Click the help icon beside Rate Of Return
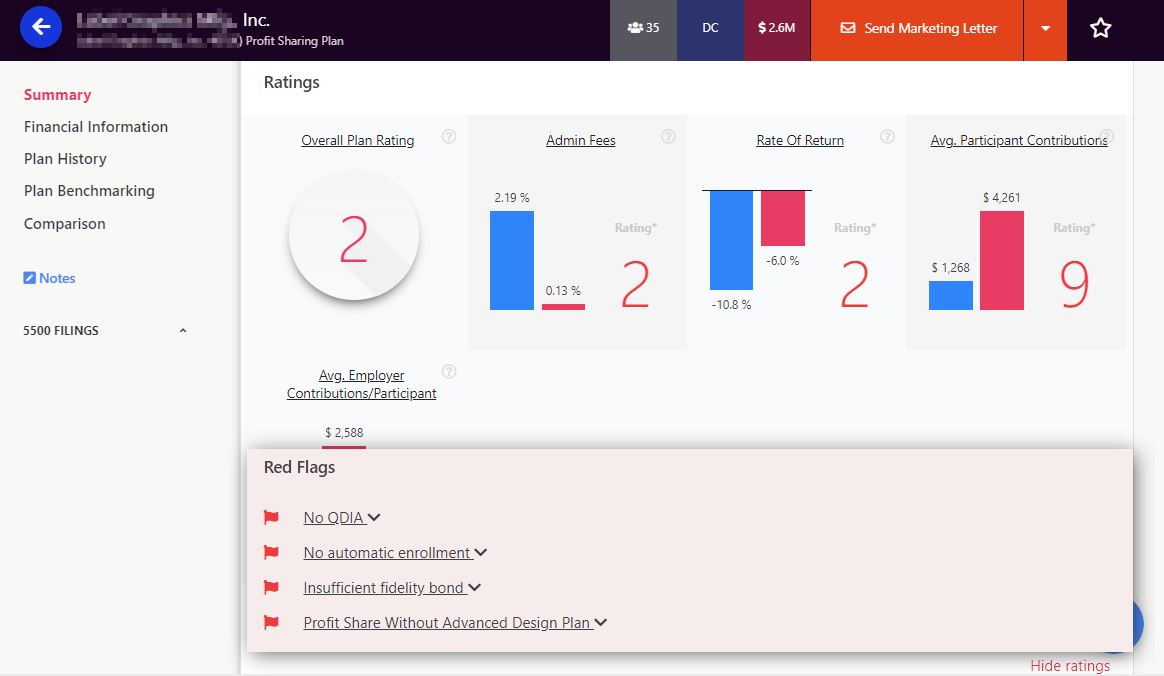The height and width of the screenshot is (676, 1164). tap(887, 137)
